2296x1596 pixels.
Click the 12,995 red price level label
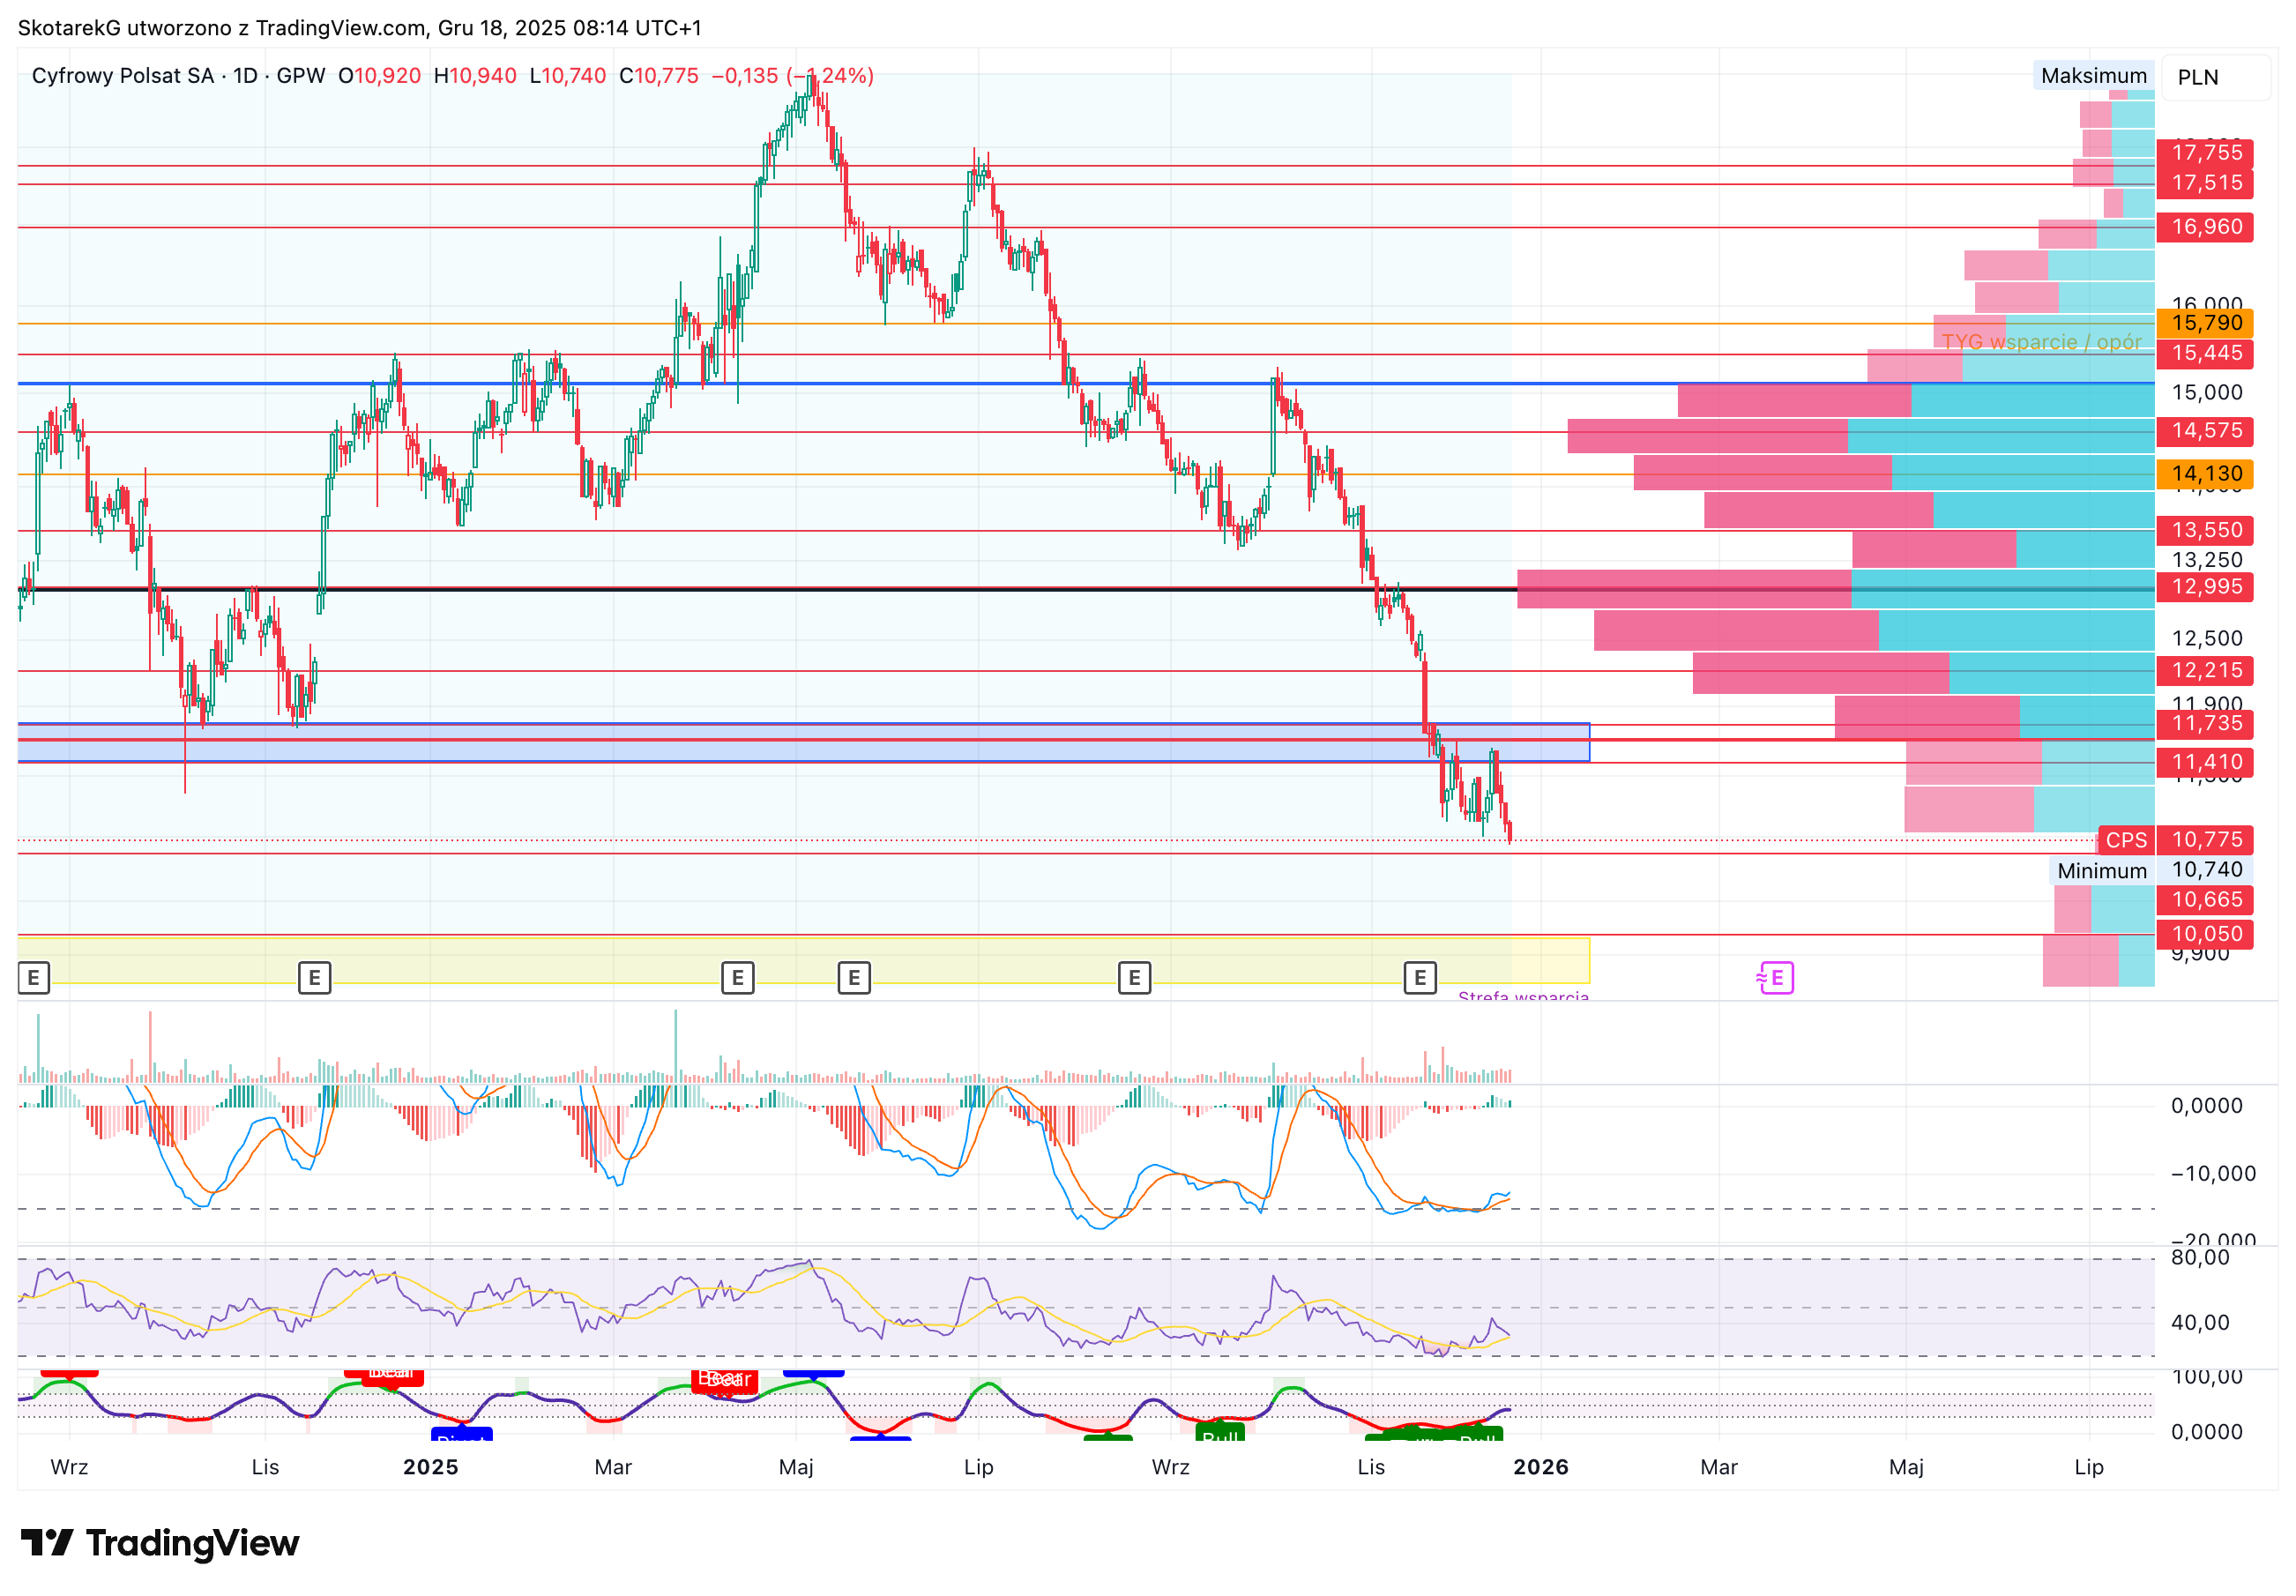pyautogui.click(x=2206, y=587)
